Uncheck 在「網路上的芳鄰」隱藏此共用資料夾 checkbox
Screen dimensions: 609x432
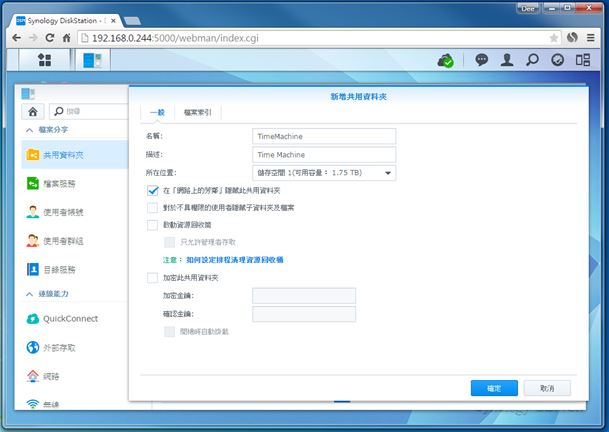(152, 190)
